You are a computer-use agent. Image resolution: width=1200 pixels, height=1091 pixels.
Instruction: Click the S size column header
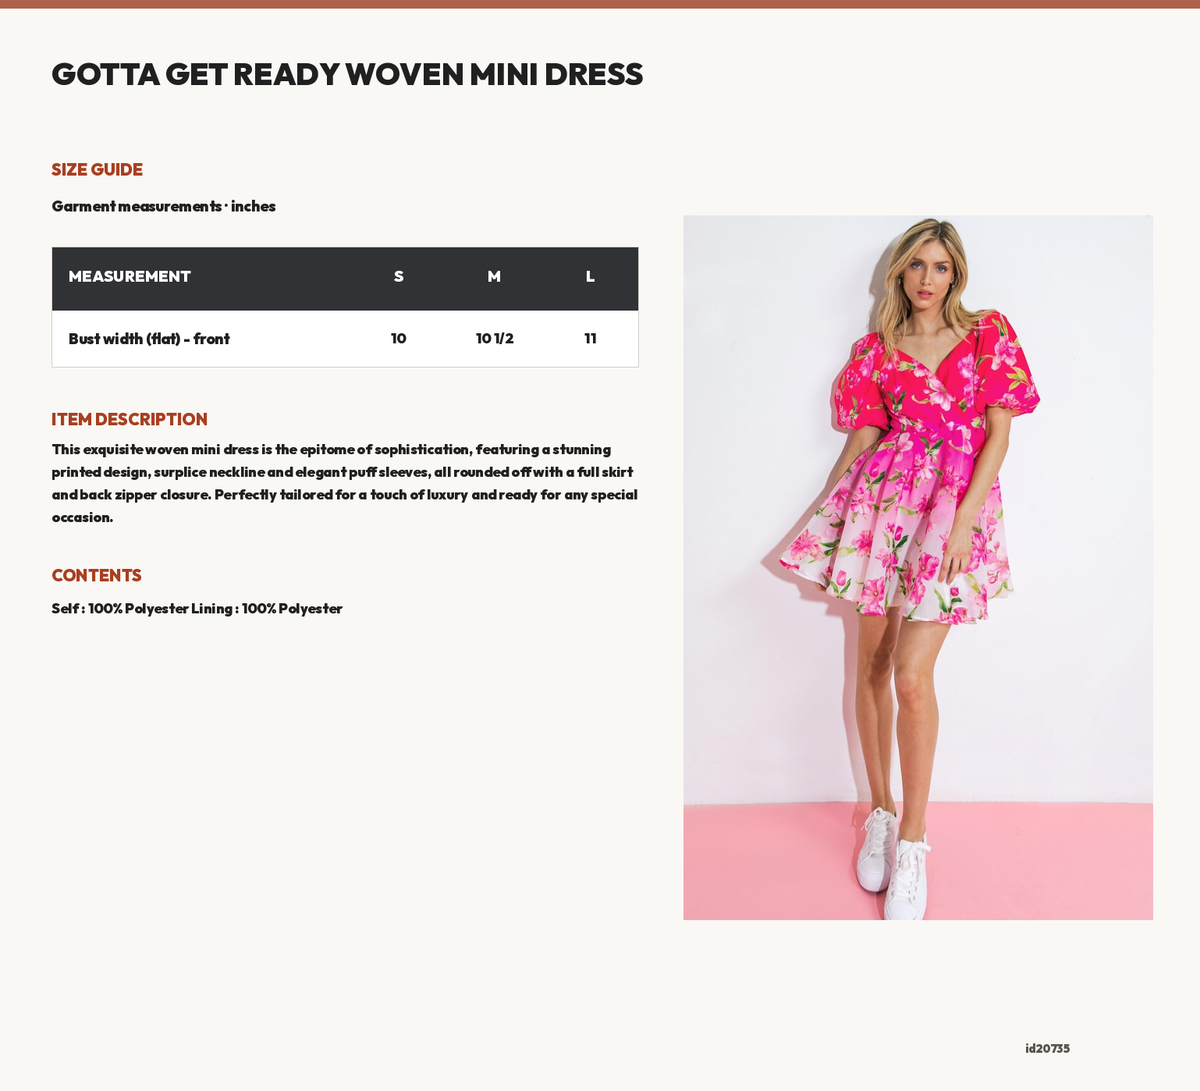point(398,276)
